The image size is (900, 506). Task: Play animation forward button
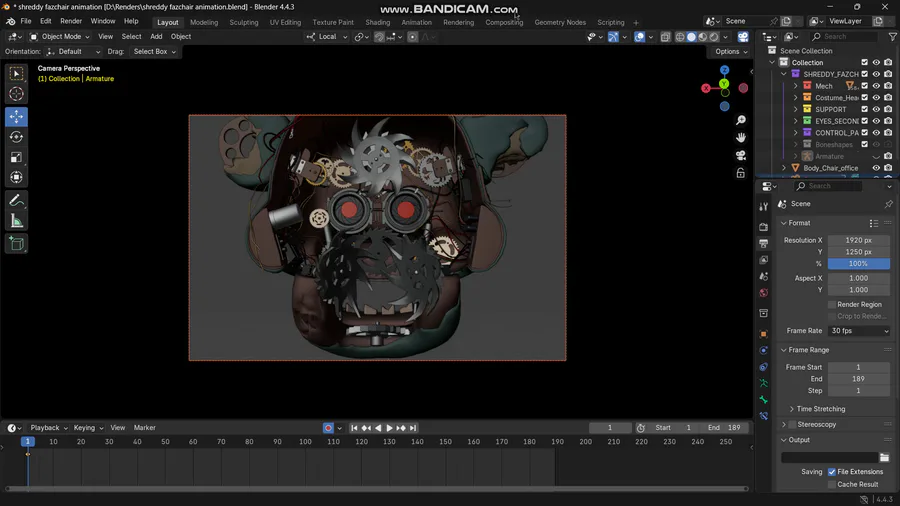[389, 428]
